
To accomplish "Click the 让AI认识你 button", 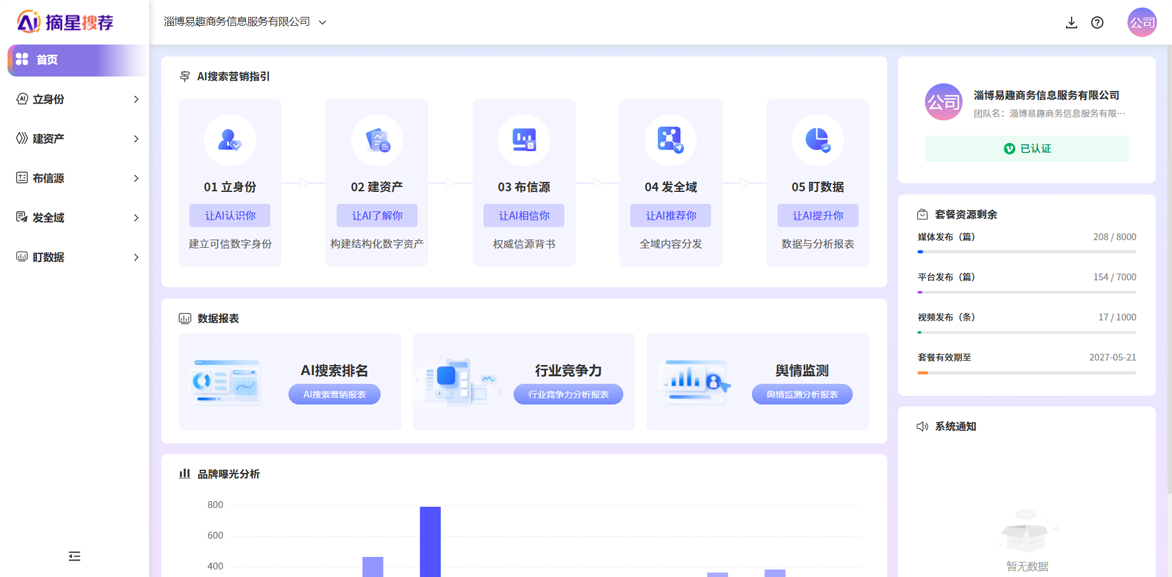I will click(x=229, y=215).
